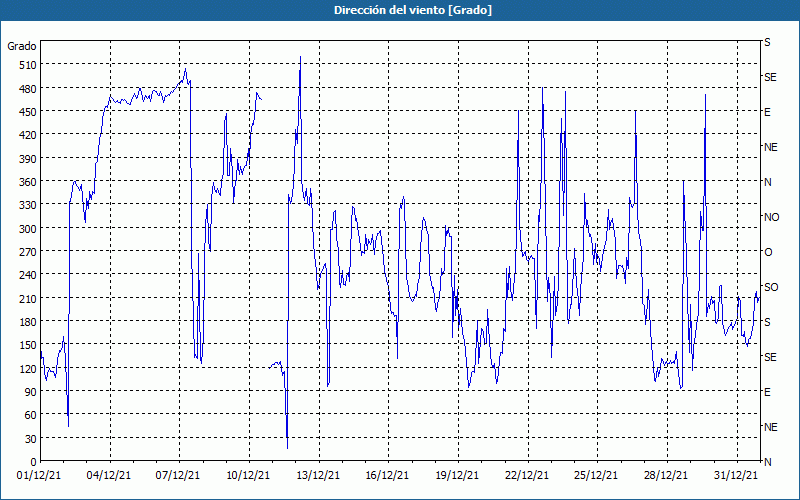Screen dimensions: 800x500
Task: Select the date label 04/12/21
Action: (109, 476)
